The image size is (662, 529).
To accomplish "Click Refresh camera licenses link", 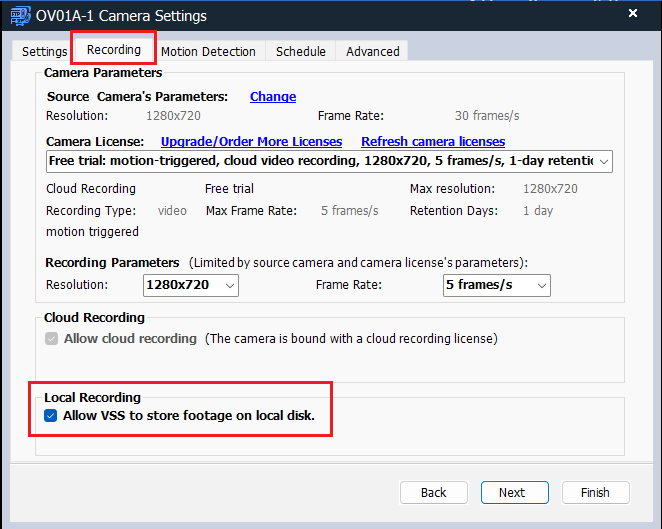I will pos(432,142).
